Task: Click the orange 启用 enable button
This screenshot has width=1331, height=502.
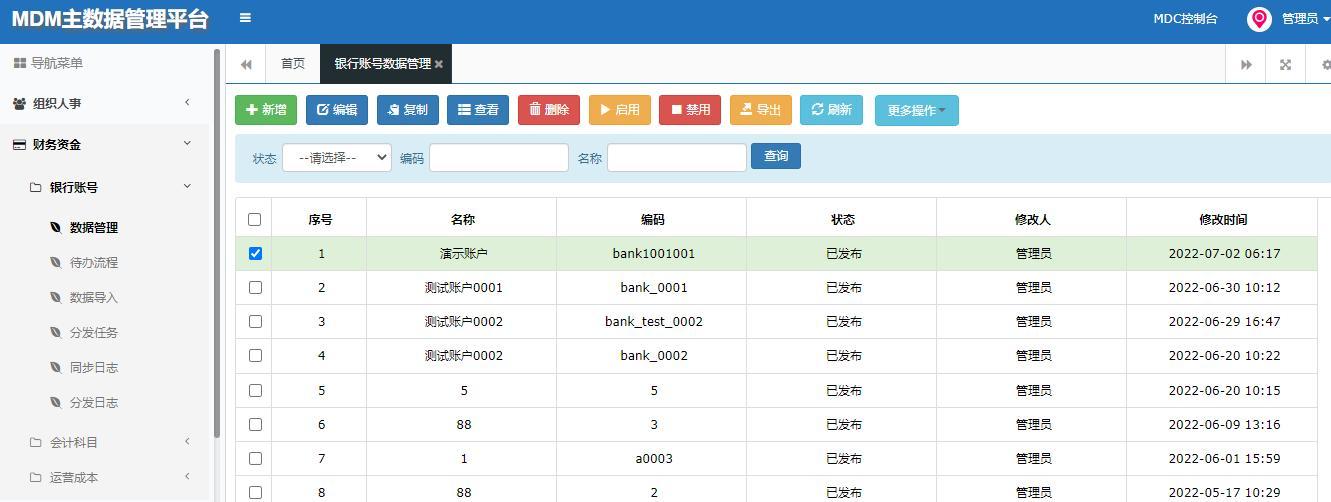Action: pyautogui.click(x=620, y=110)
